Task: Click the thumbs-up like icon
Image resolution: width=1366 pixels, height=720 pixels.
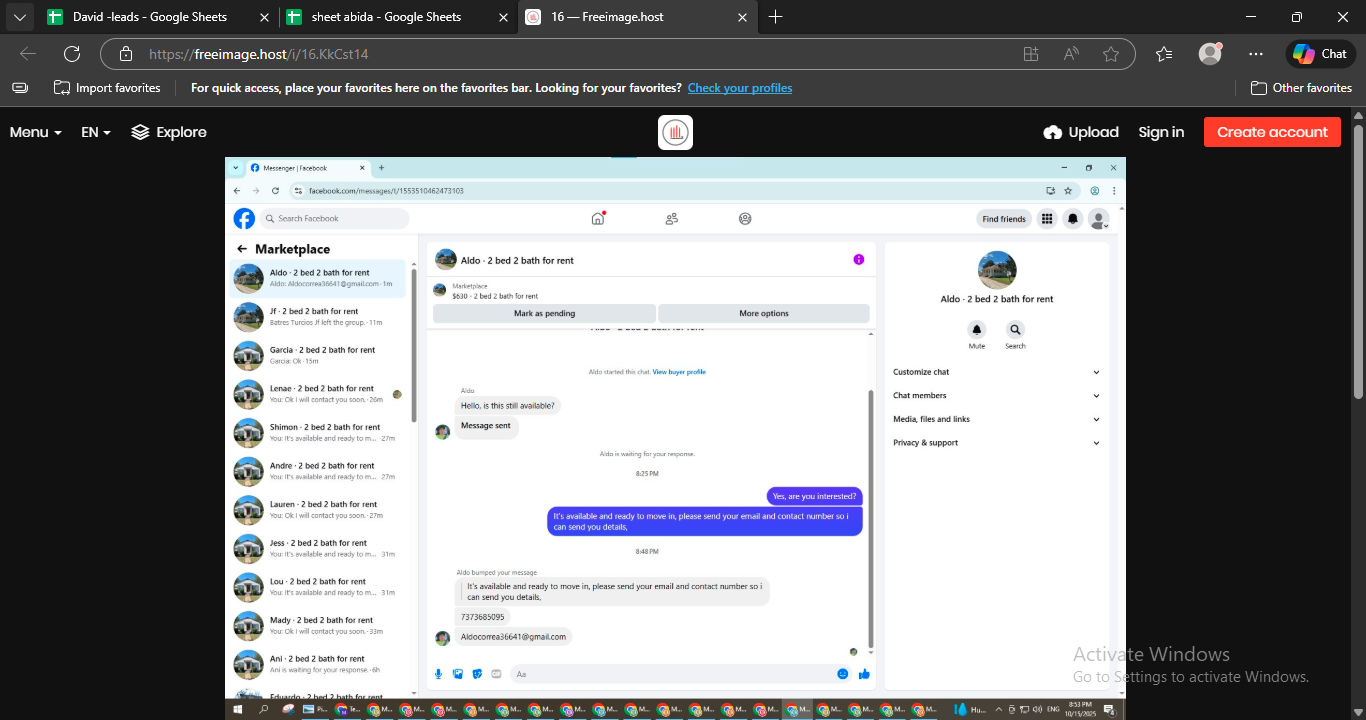Action: tap(864, 674)
